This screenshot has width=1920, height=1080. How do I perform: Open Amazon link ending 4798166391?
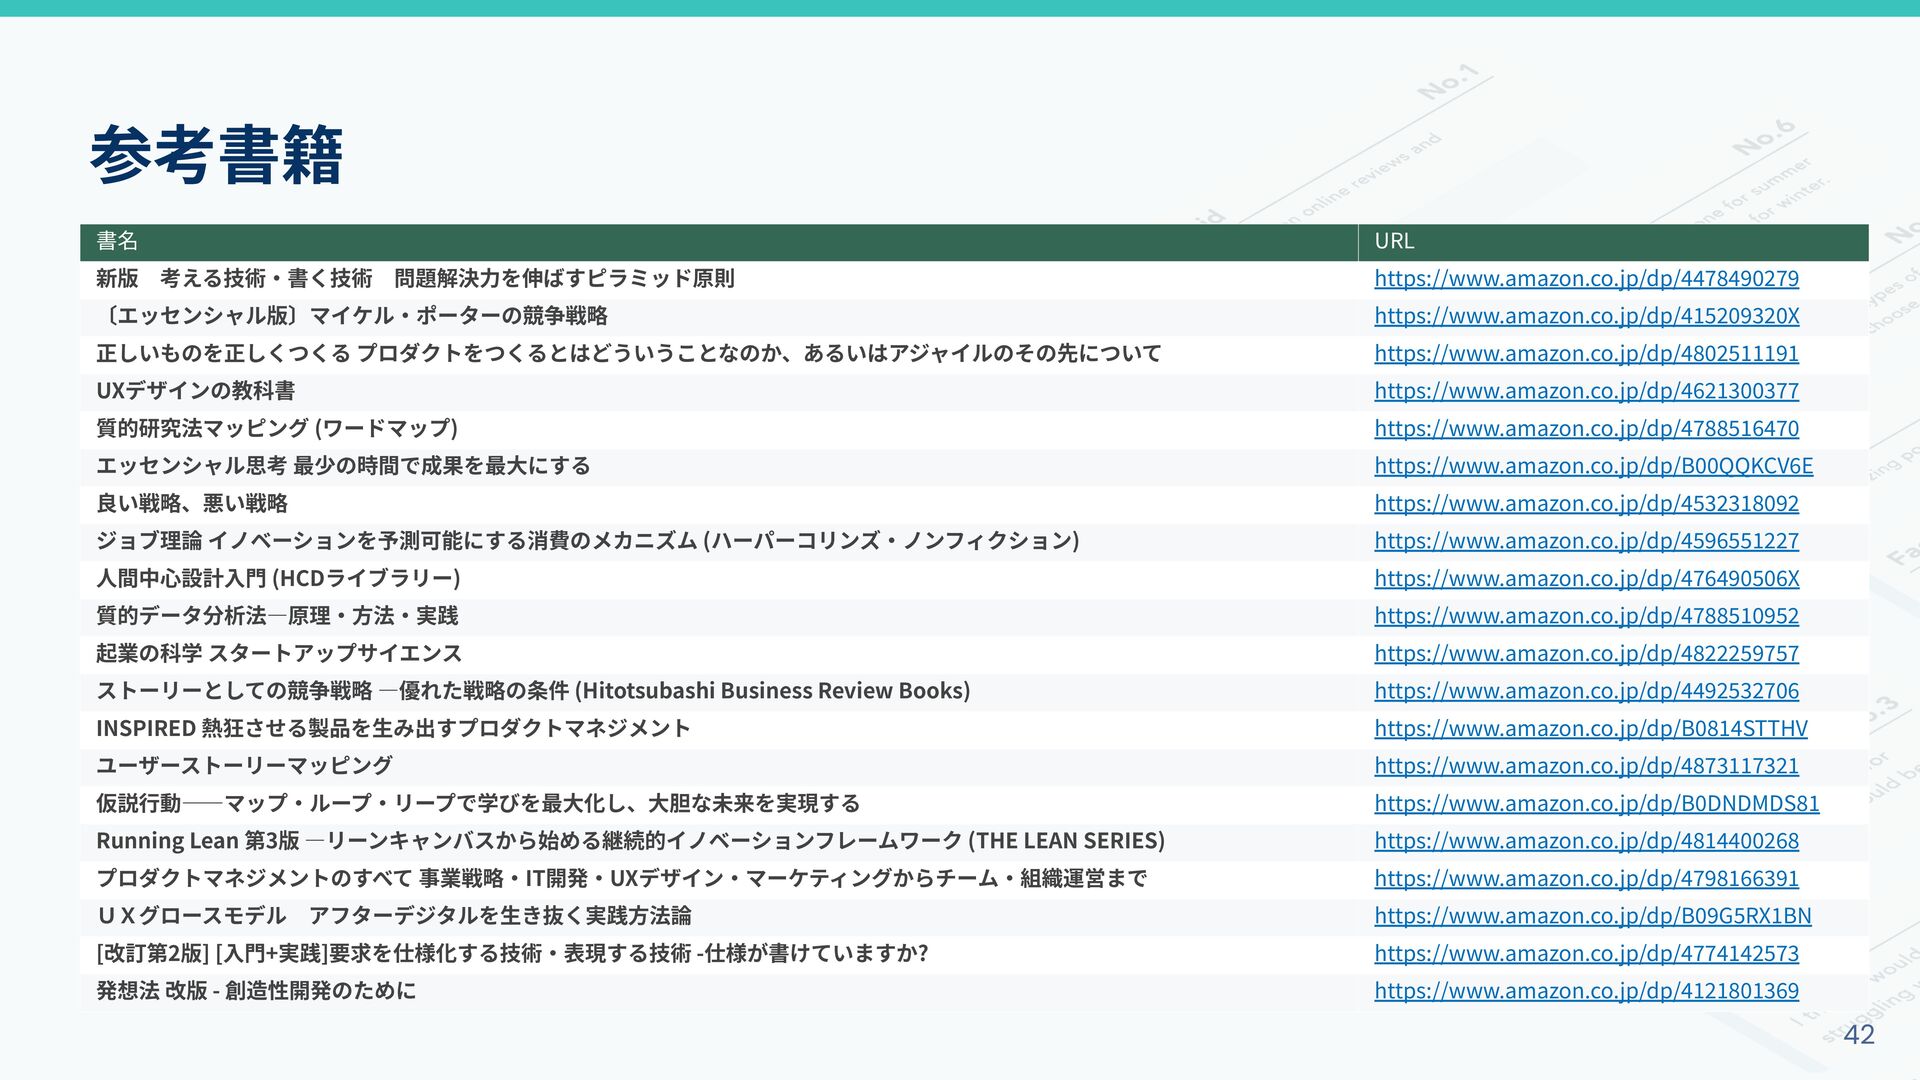pyautogui.click(x=1586, y=878)
